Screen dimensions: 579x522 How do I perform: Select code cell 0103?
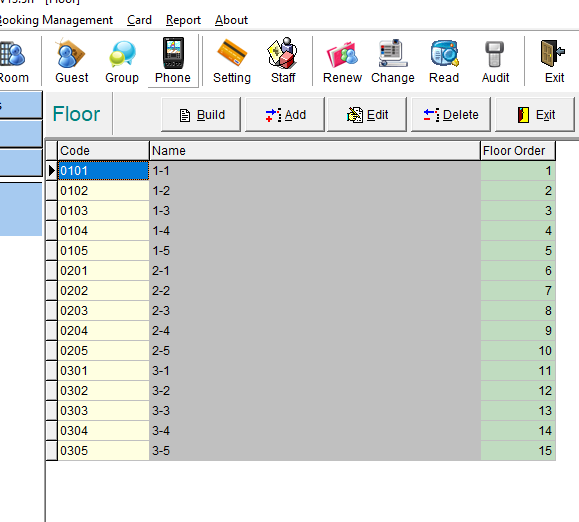[103, 210]
